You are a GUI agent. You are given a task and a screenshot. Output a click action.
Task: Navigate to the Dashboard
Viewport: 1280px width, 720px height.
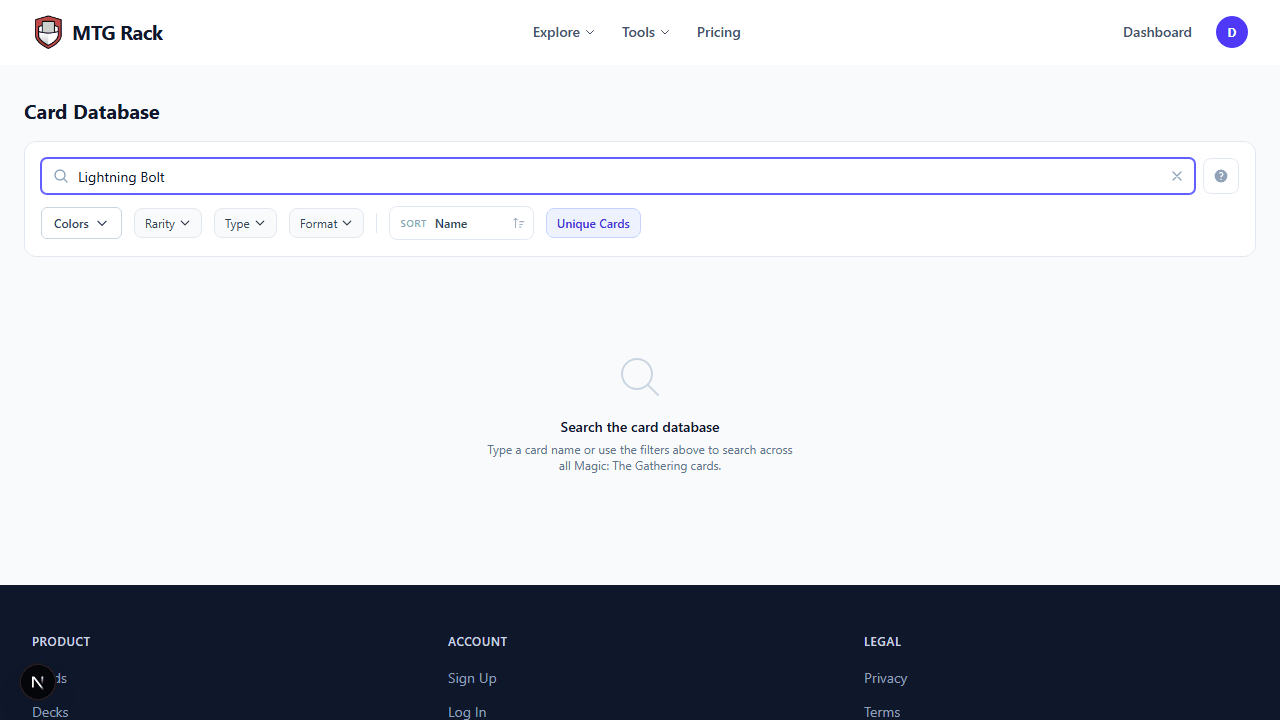click(x=1157, y=31)
